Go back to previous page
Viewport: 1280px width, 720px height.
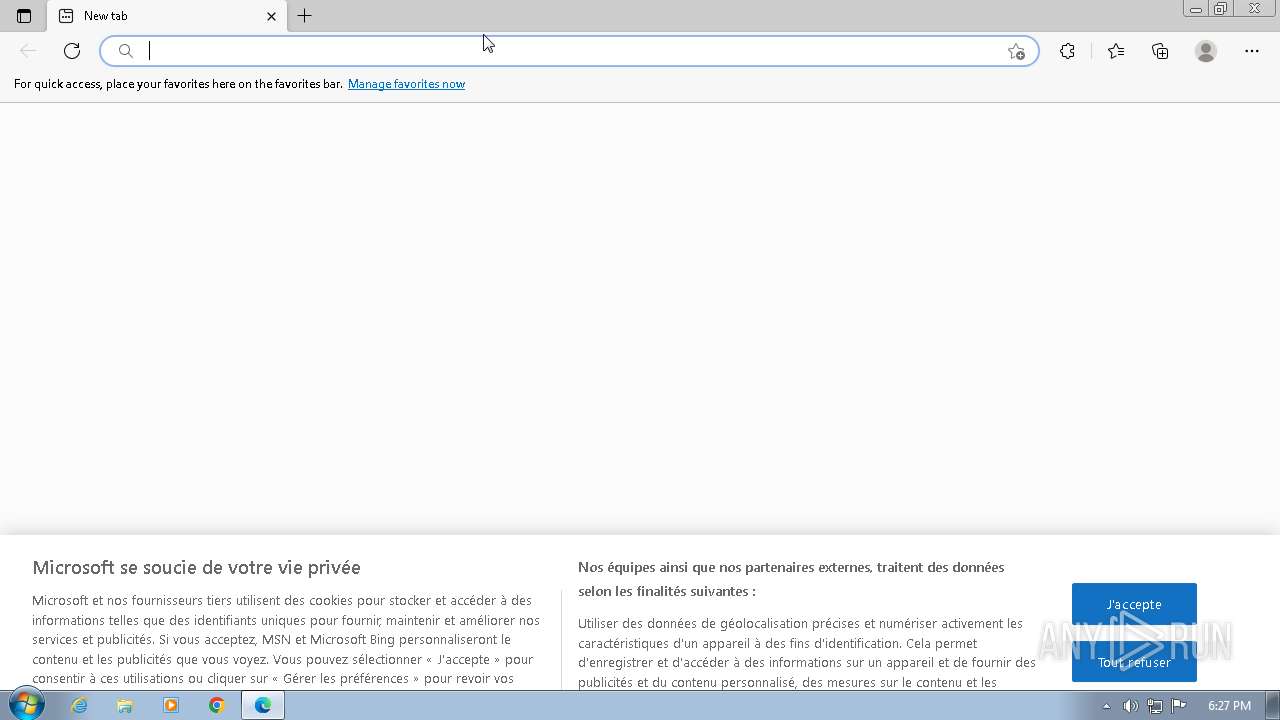click(28, 51)
